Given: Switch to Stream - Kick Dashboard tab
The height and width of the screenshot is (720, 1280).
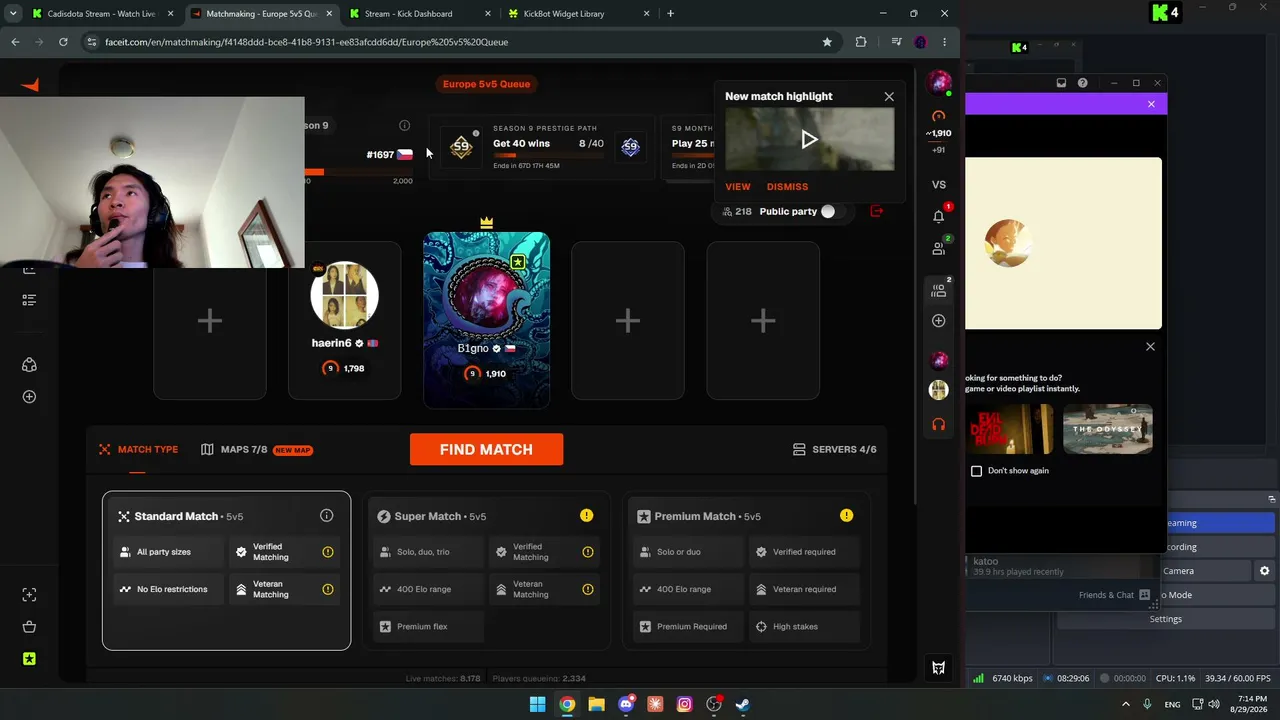Looking at the screenshot, I should coord(418,14).
